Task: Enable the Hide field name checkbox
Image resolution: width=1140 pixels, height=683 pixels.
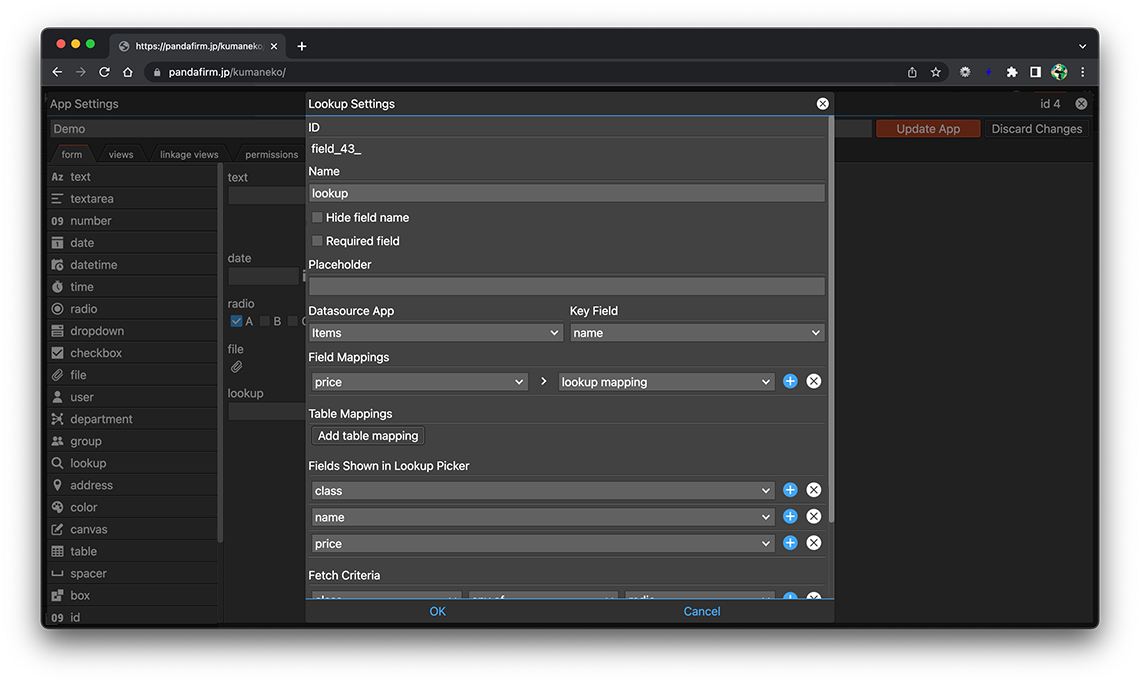Action: (317, 217)
